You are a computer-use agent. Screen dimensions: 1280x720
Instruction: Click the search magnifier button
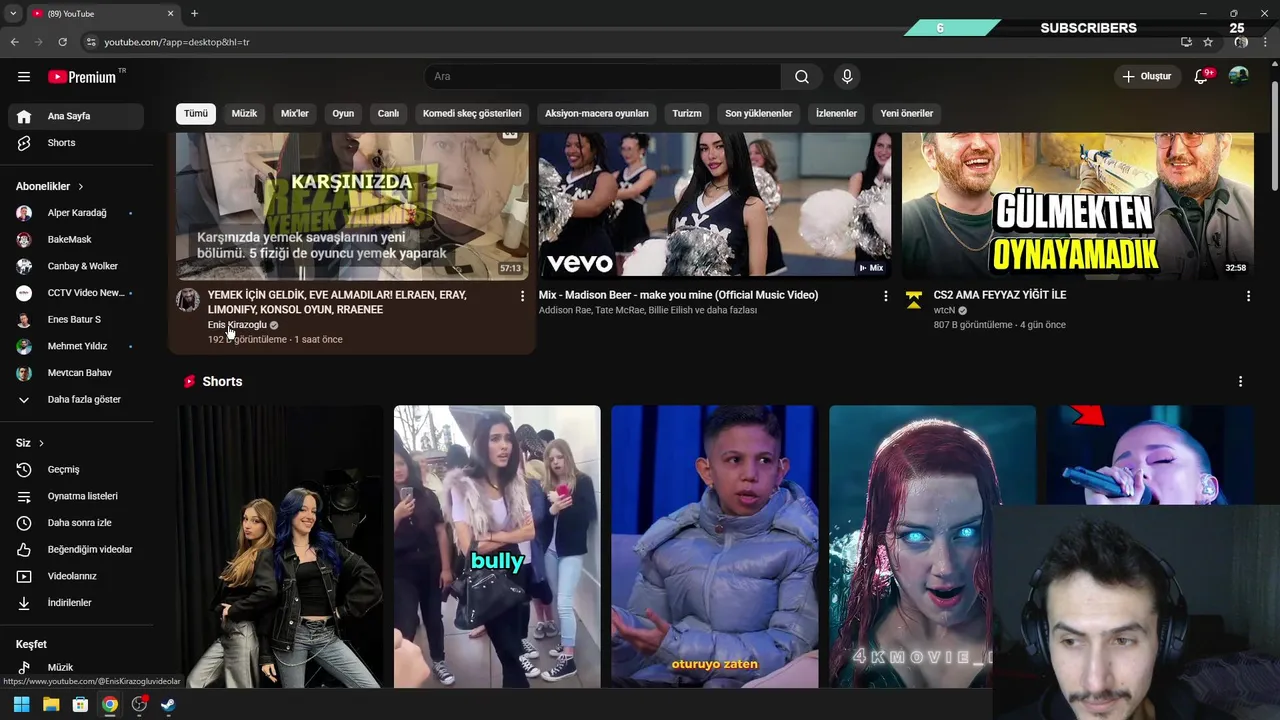click(x=802, y=77)
